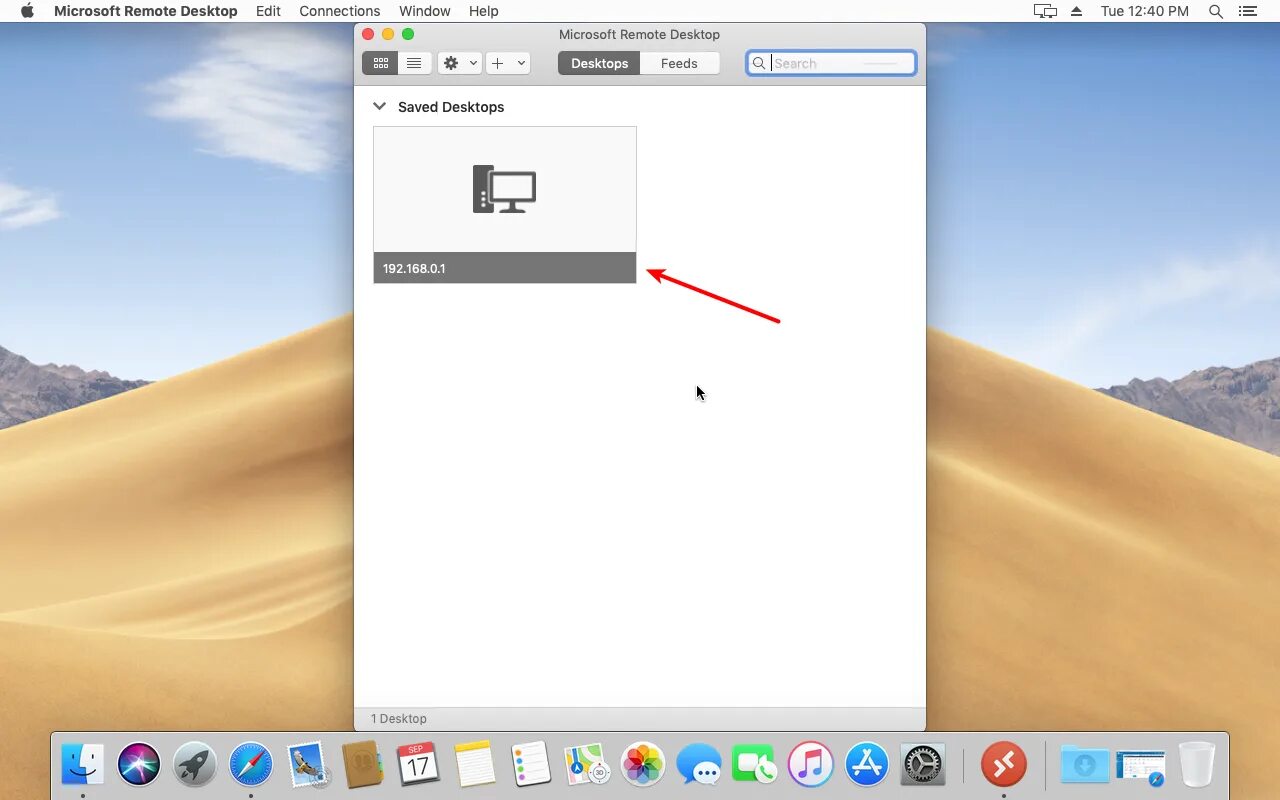1280x800 pixels.
Task: Open Notification Center icon
Action: click(x=1247, y=11)
